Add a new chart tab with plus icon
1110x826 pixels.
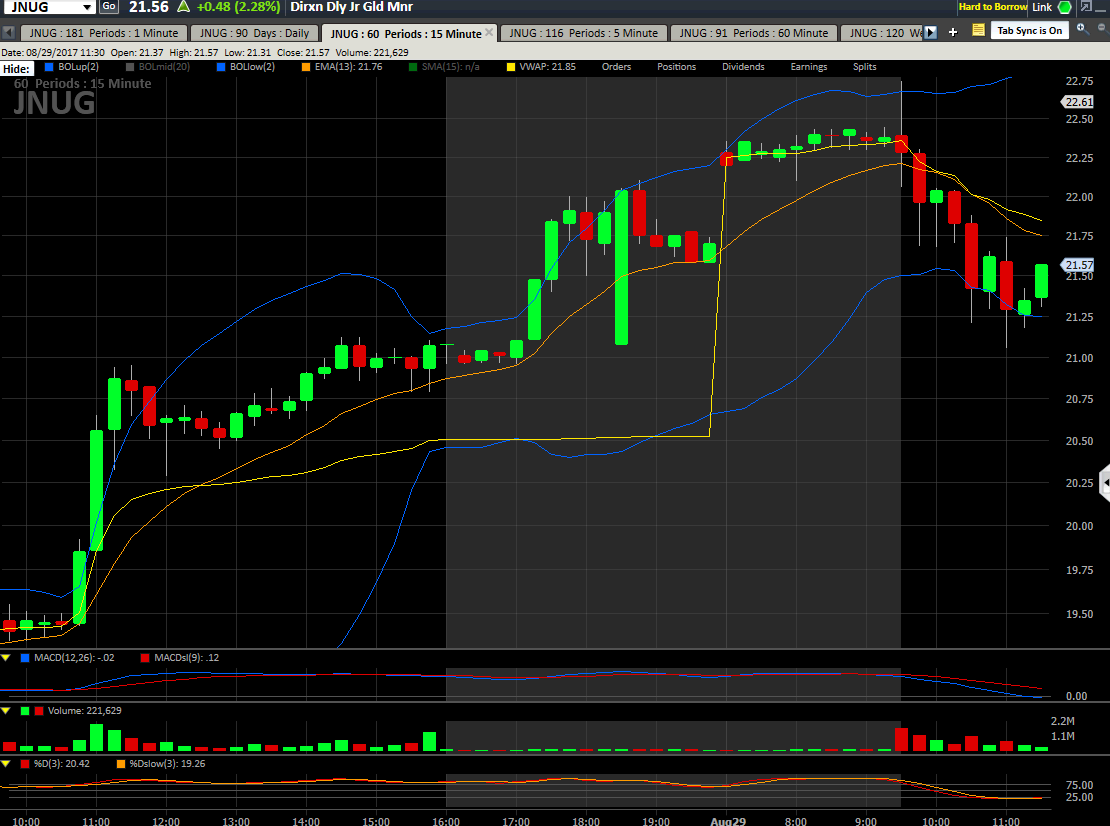pyautogui.click(x=953, y=32)
